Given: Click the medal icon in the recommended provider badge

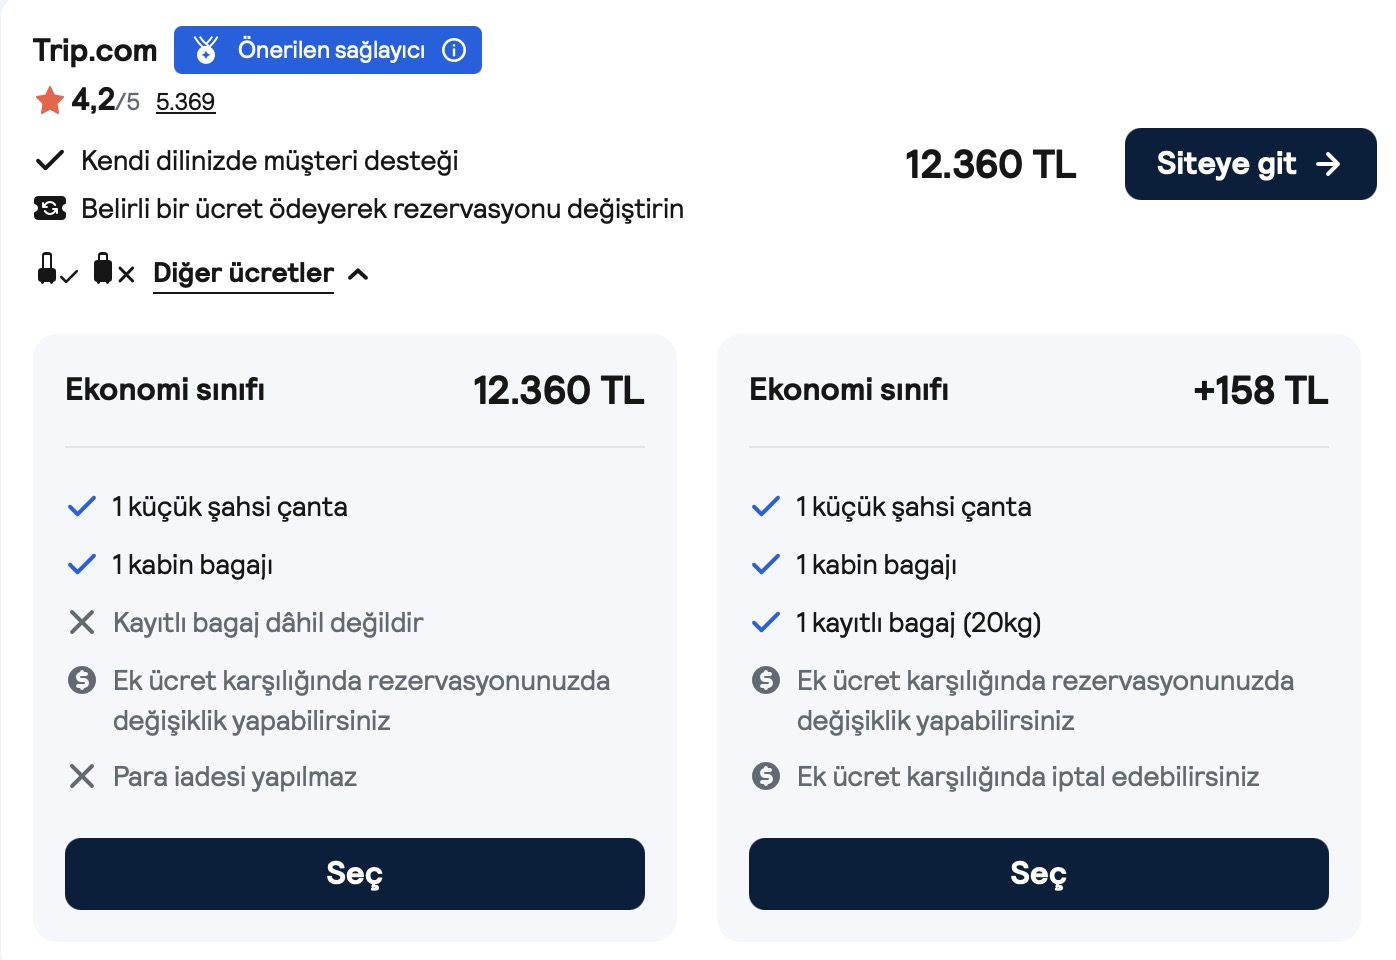Looking at the screenshot, I should coord(206,50).
